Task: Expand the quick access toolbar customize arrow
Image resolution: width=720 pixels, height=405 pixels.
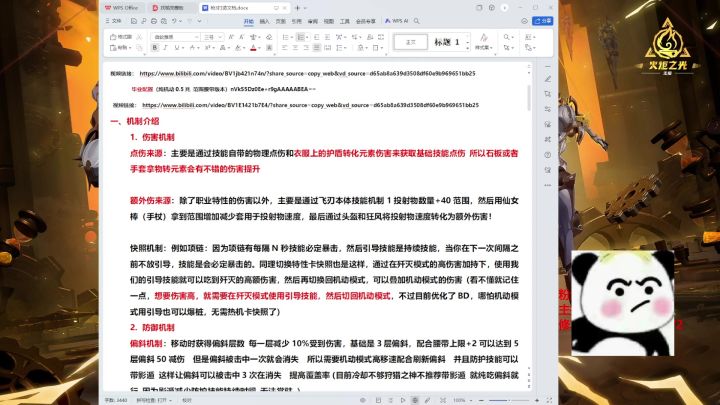Action: (x=199, y=21)
